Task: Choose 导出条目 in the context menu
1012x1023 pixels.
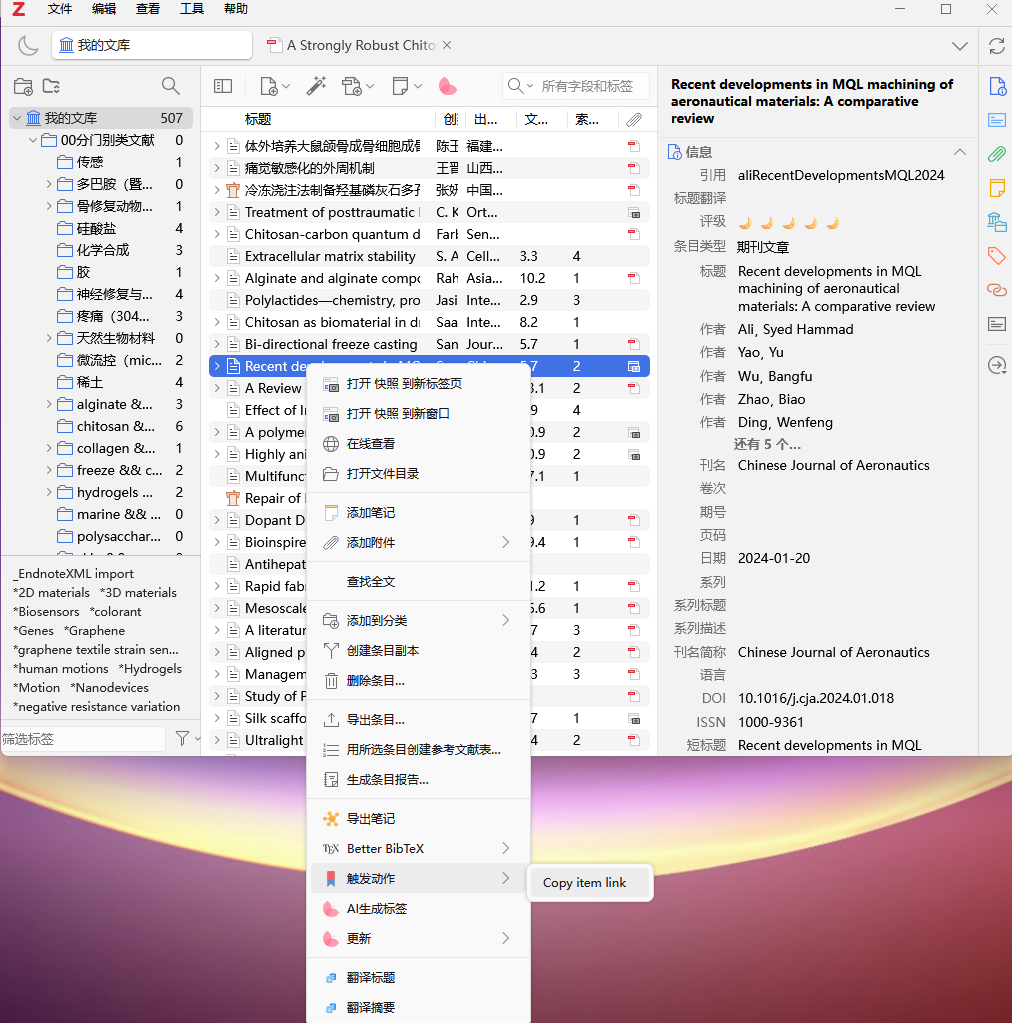Action: click(375, 719)
